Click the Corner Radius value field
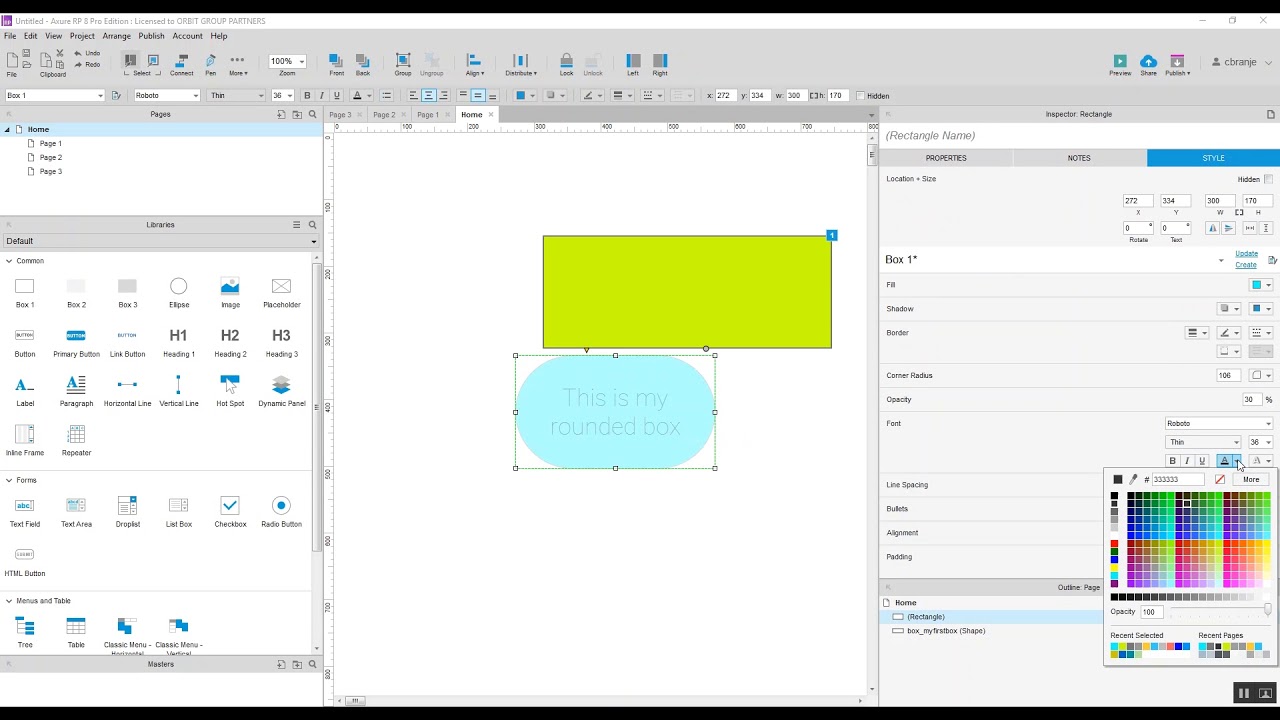The height and width of the screenshot is (720, 1280). (x=1228, y=376)
